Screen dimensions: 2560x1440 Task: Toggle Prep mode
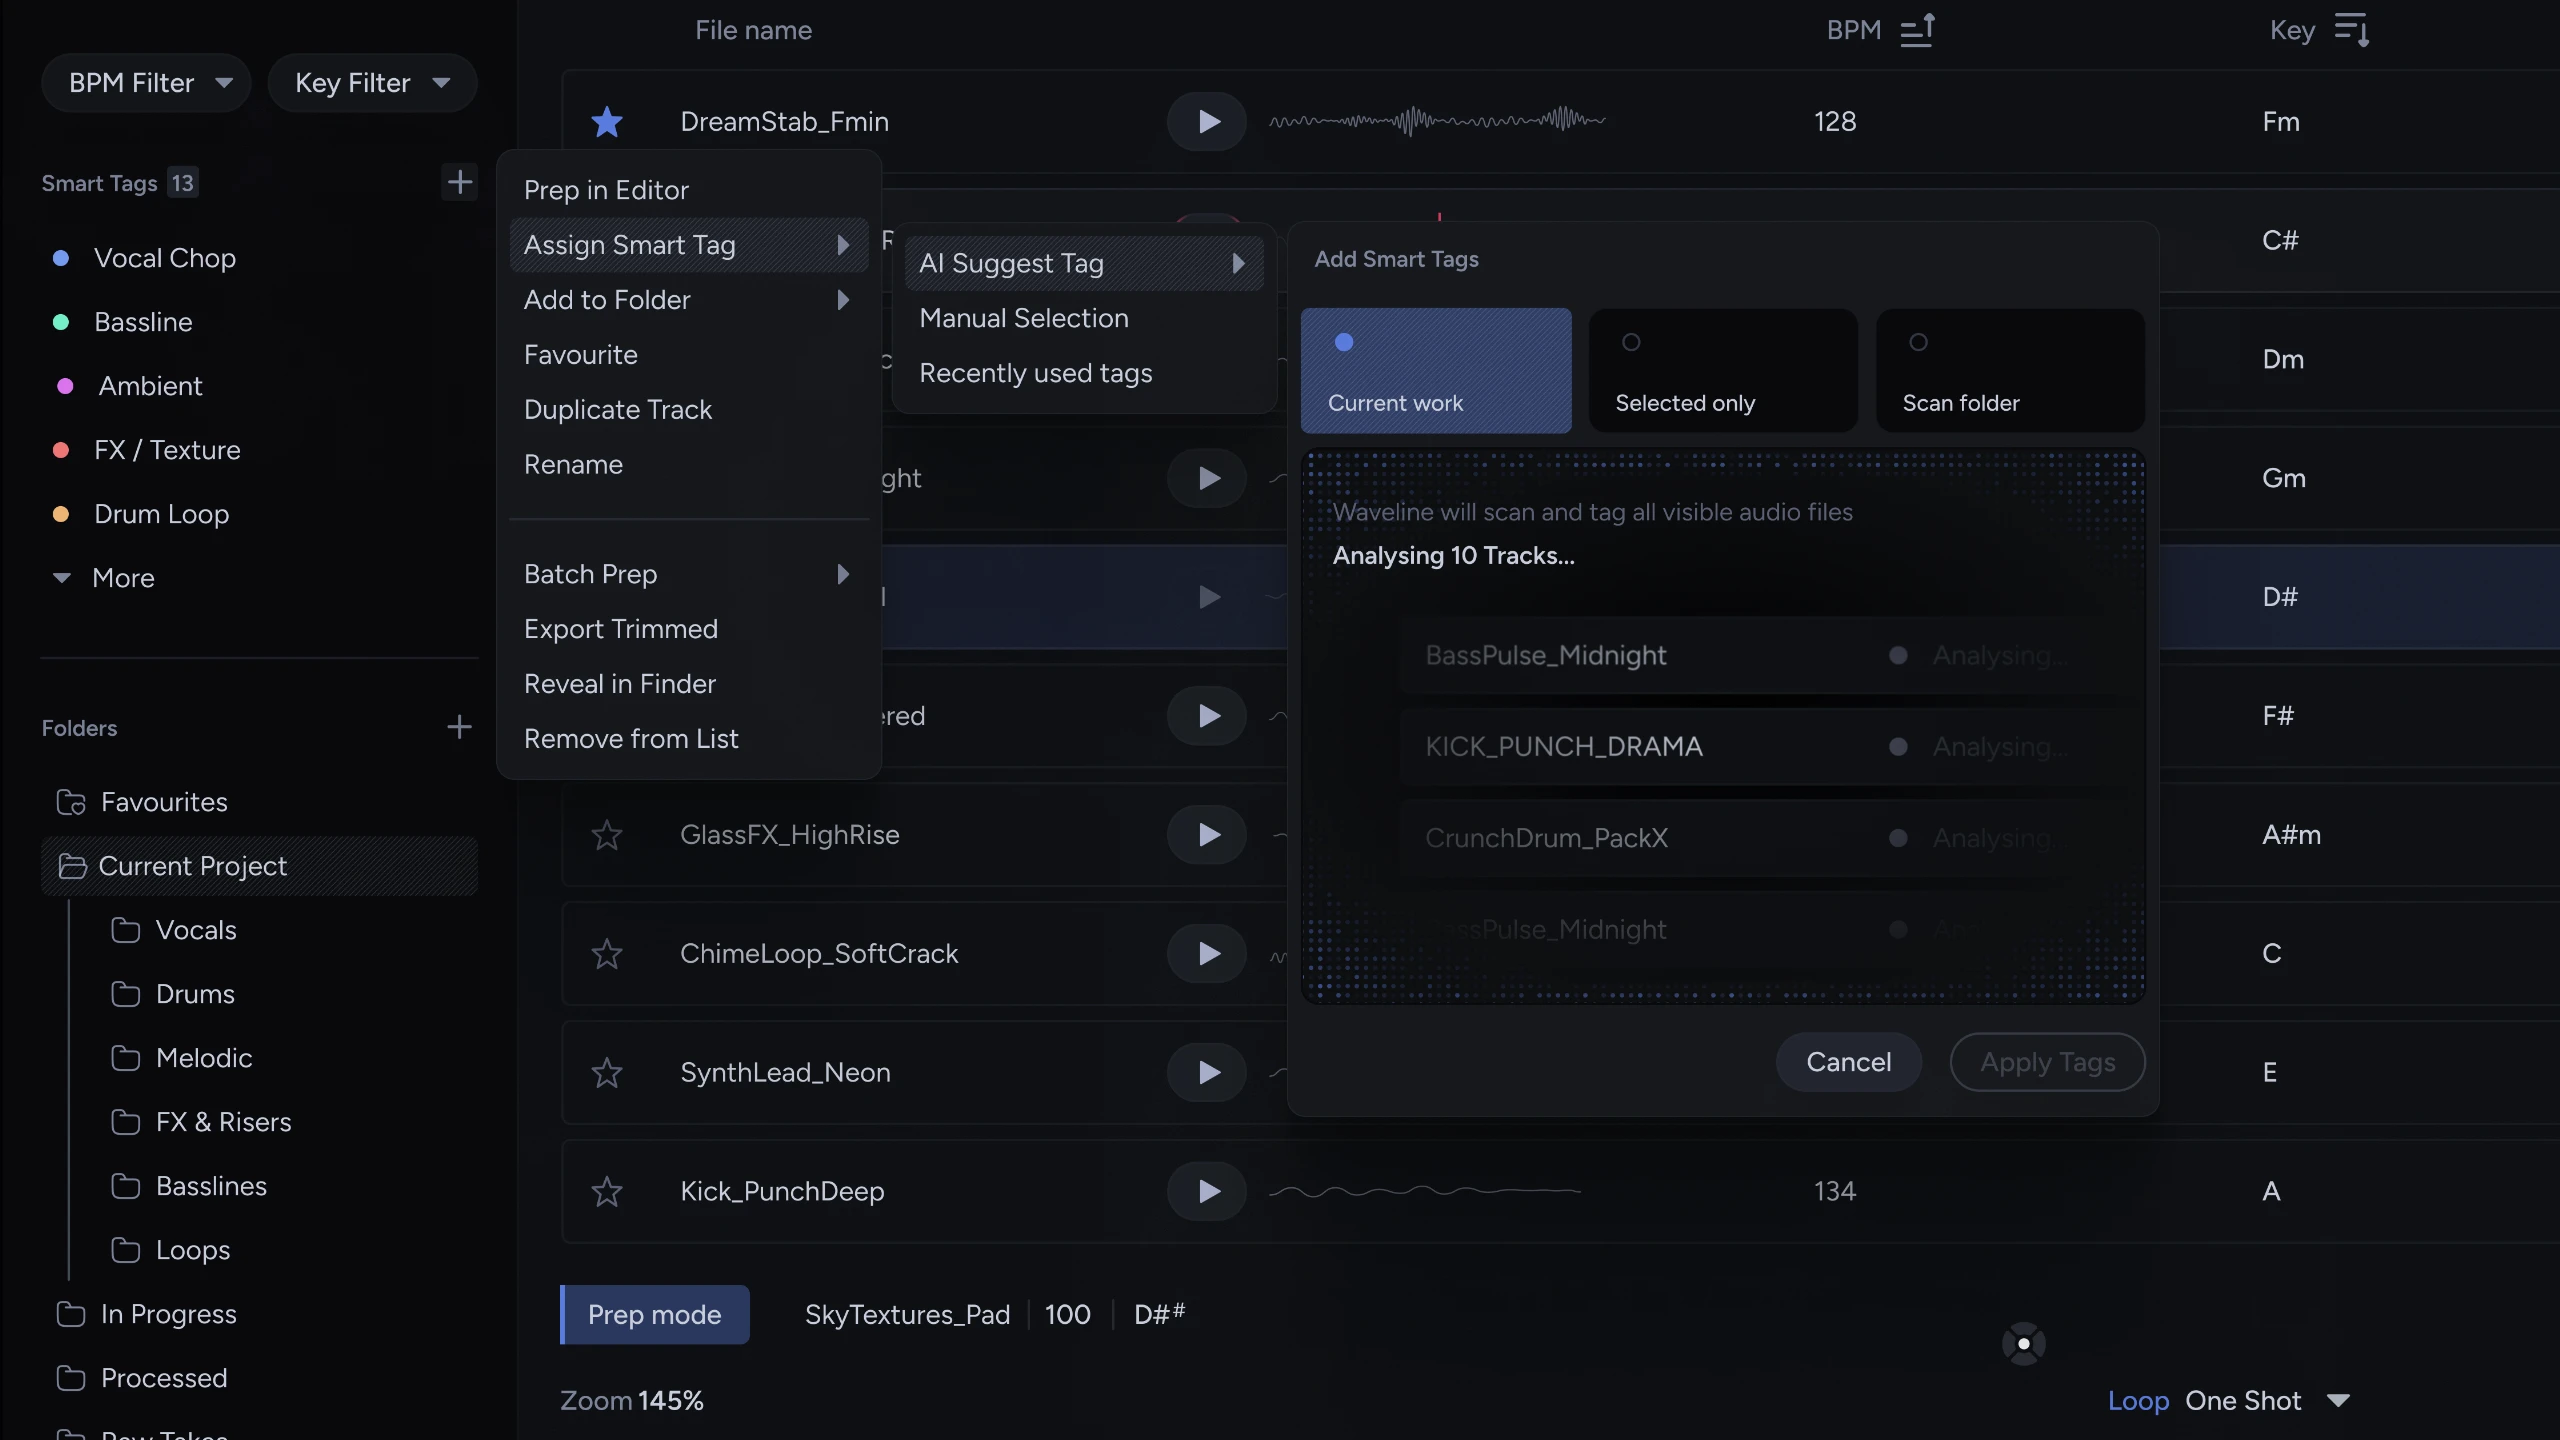tap(654, 1315)
